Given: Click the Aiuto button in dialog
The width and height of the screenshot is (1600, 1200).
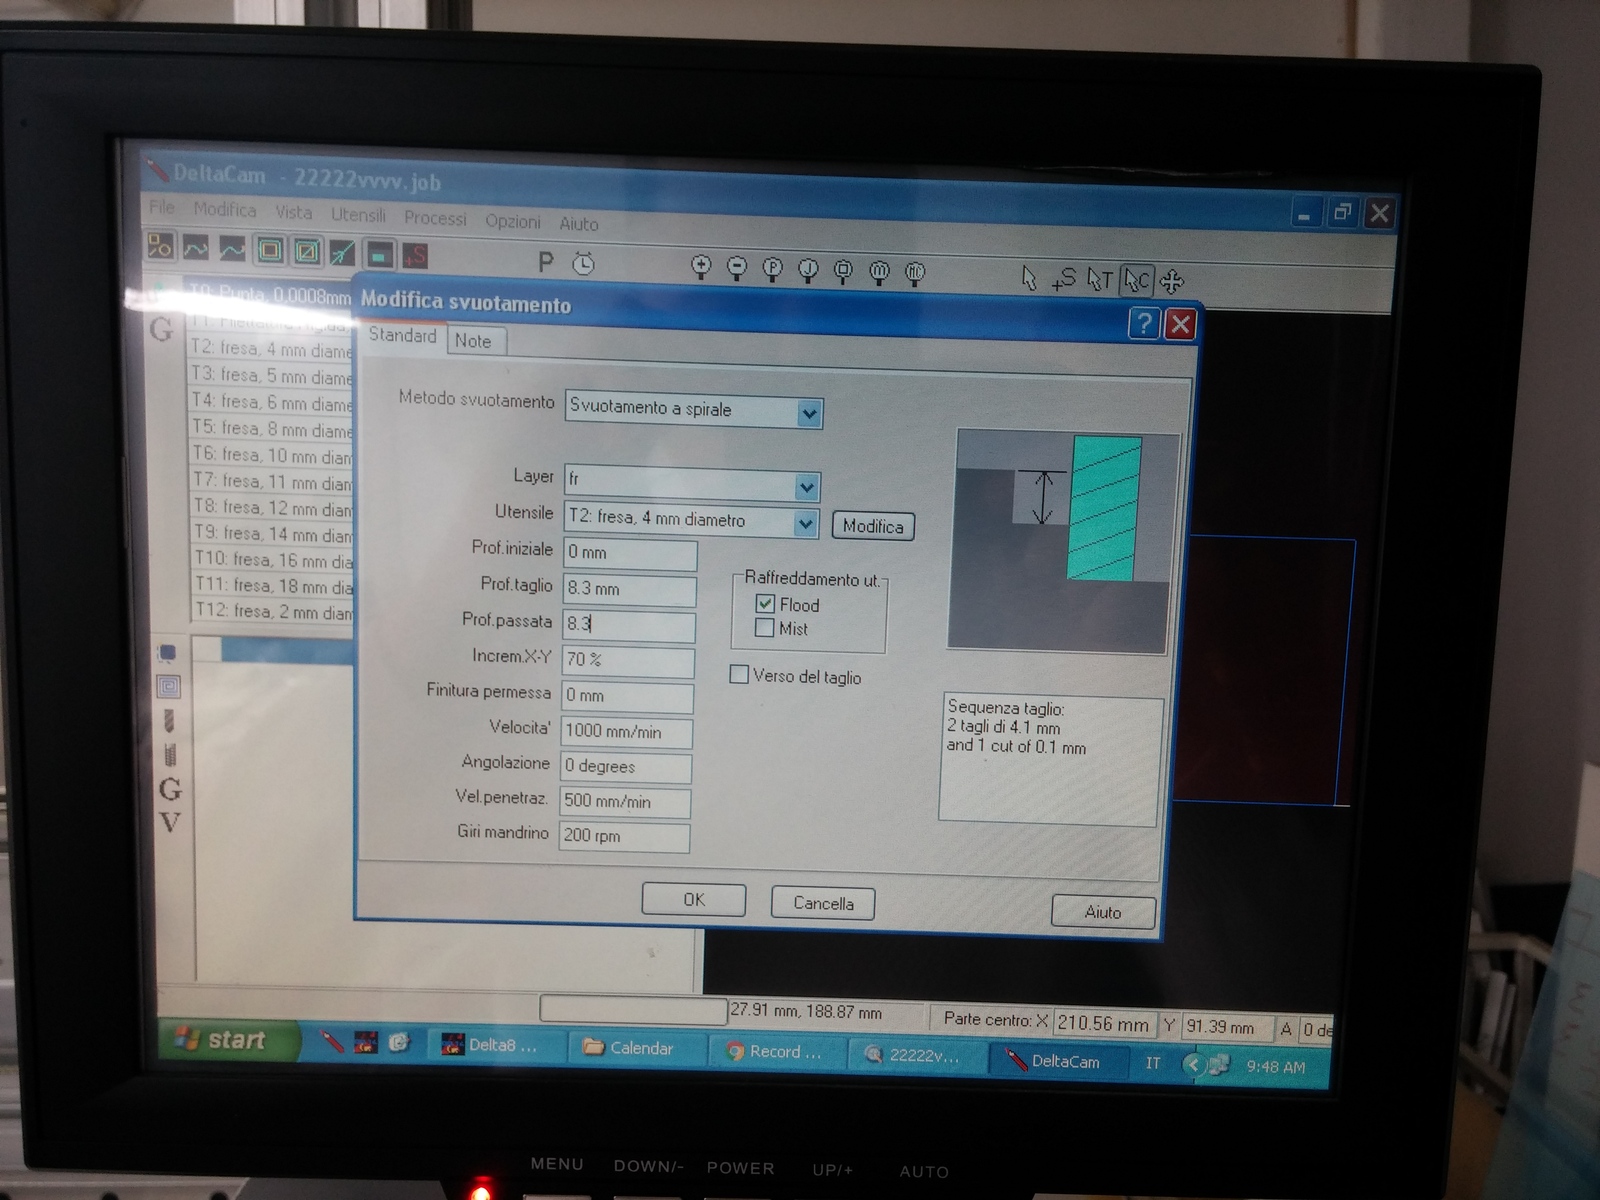Looking at the screenshot, I should [1103, 912].
